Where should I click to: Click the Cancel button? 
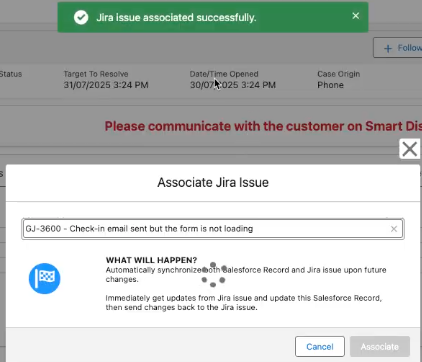[x=320, y=347]
